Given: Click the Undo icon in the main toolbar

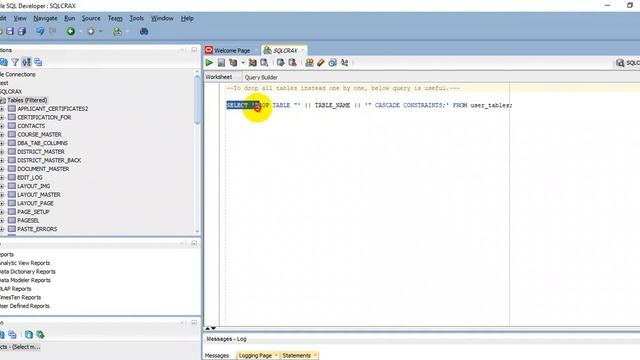Looking at the screenshot, I should point(40,31).
